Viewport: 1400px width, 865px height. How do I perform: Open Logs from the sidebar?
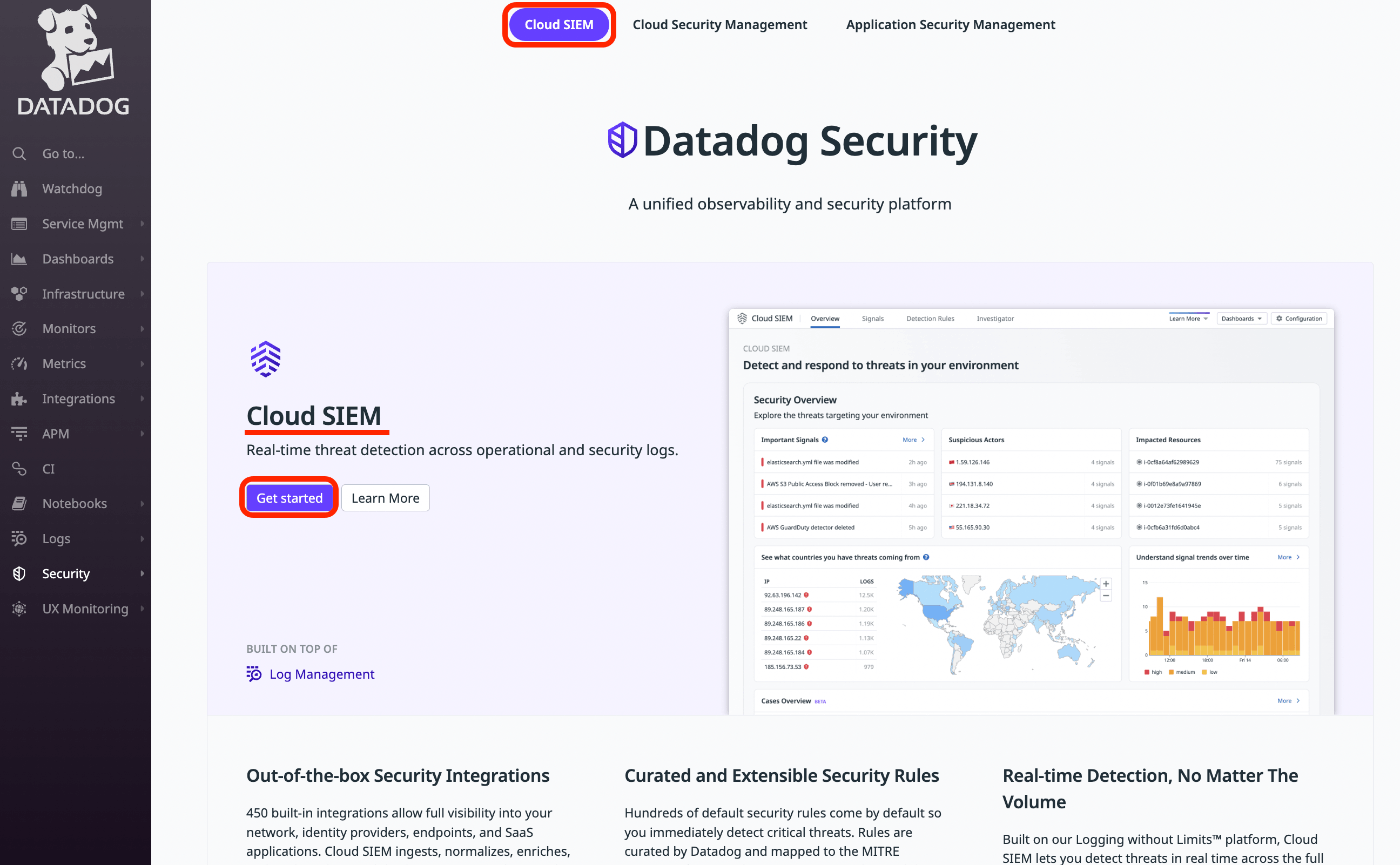(56, 539)
